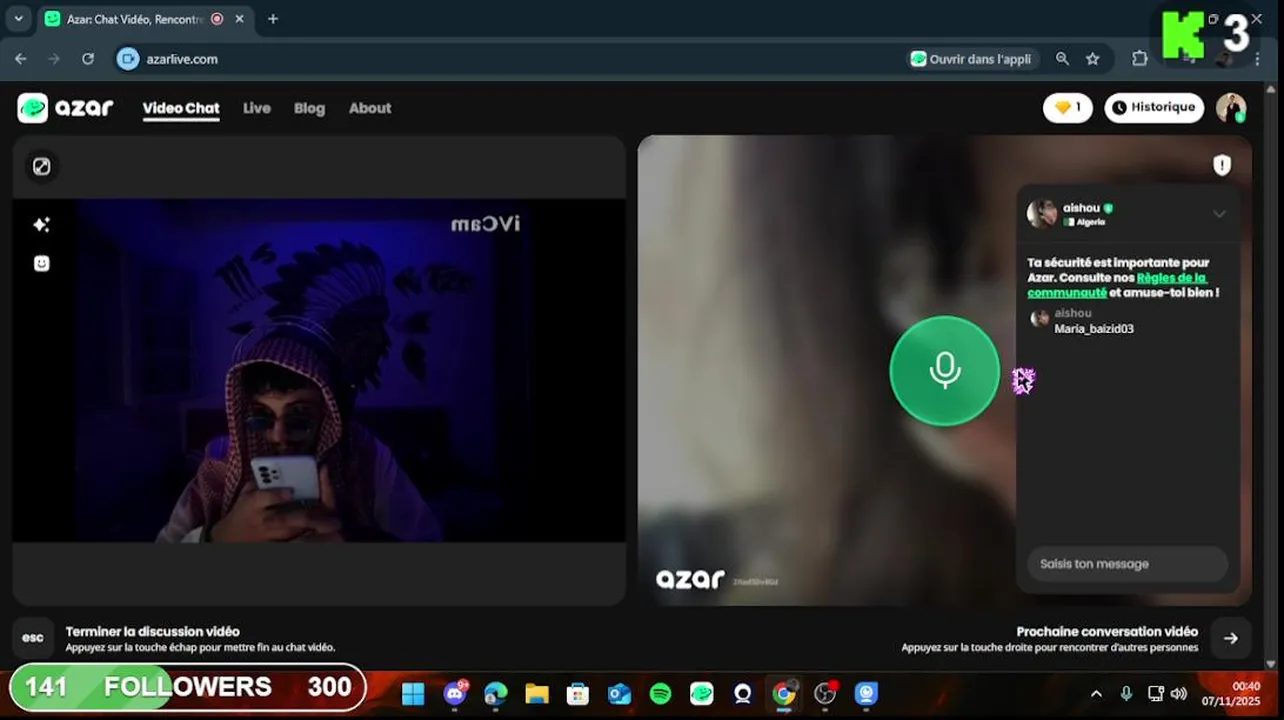Screen dimensions: 1284x720
Task: Toggle the green microphone button
Action: click(944, 371)
